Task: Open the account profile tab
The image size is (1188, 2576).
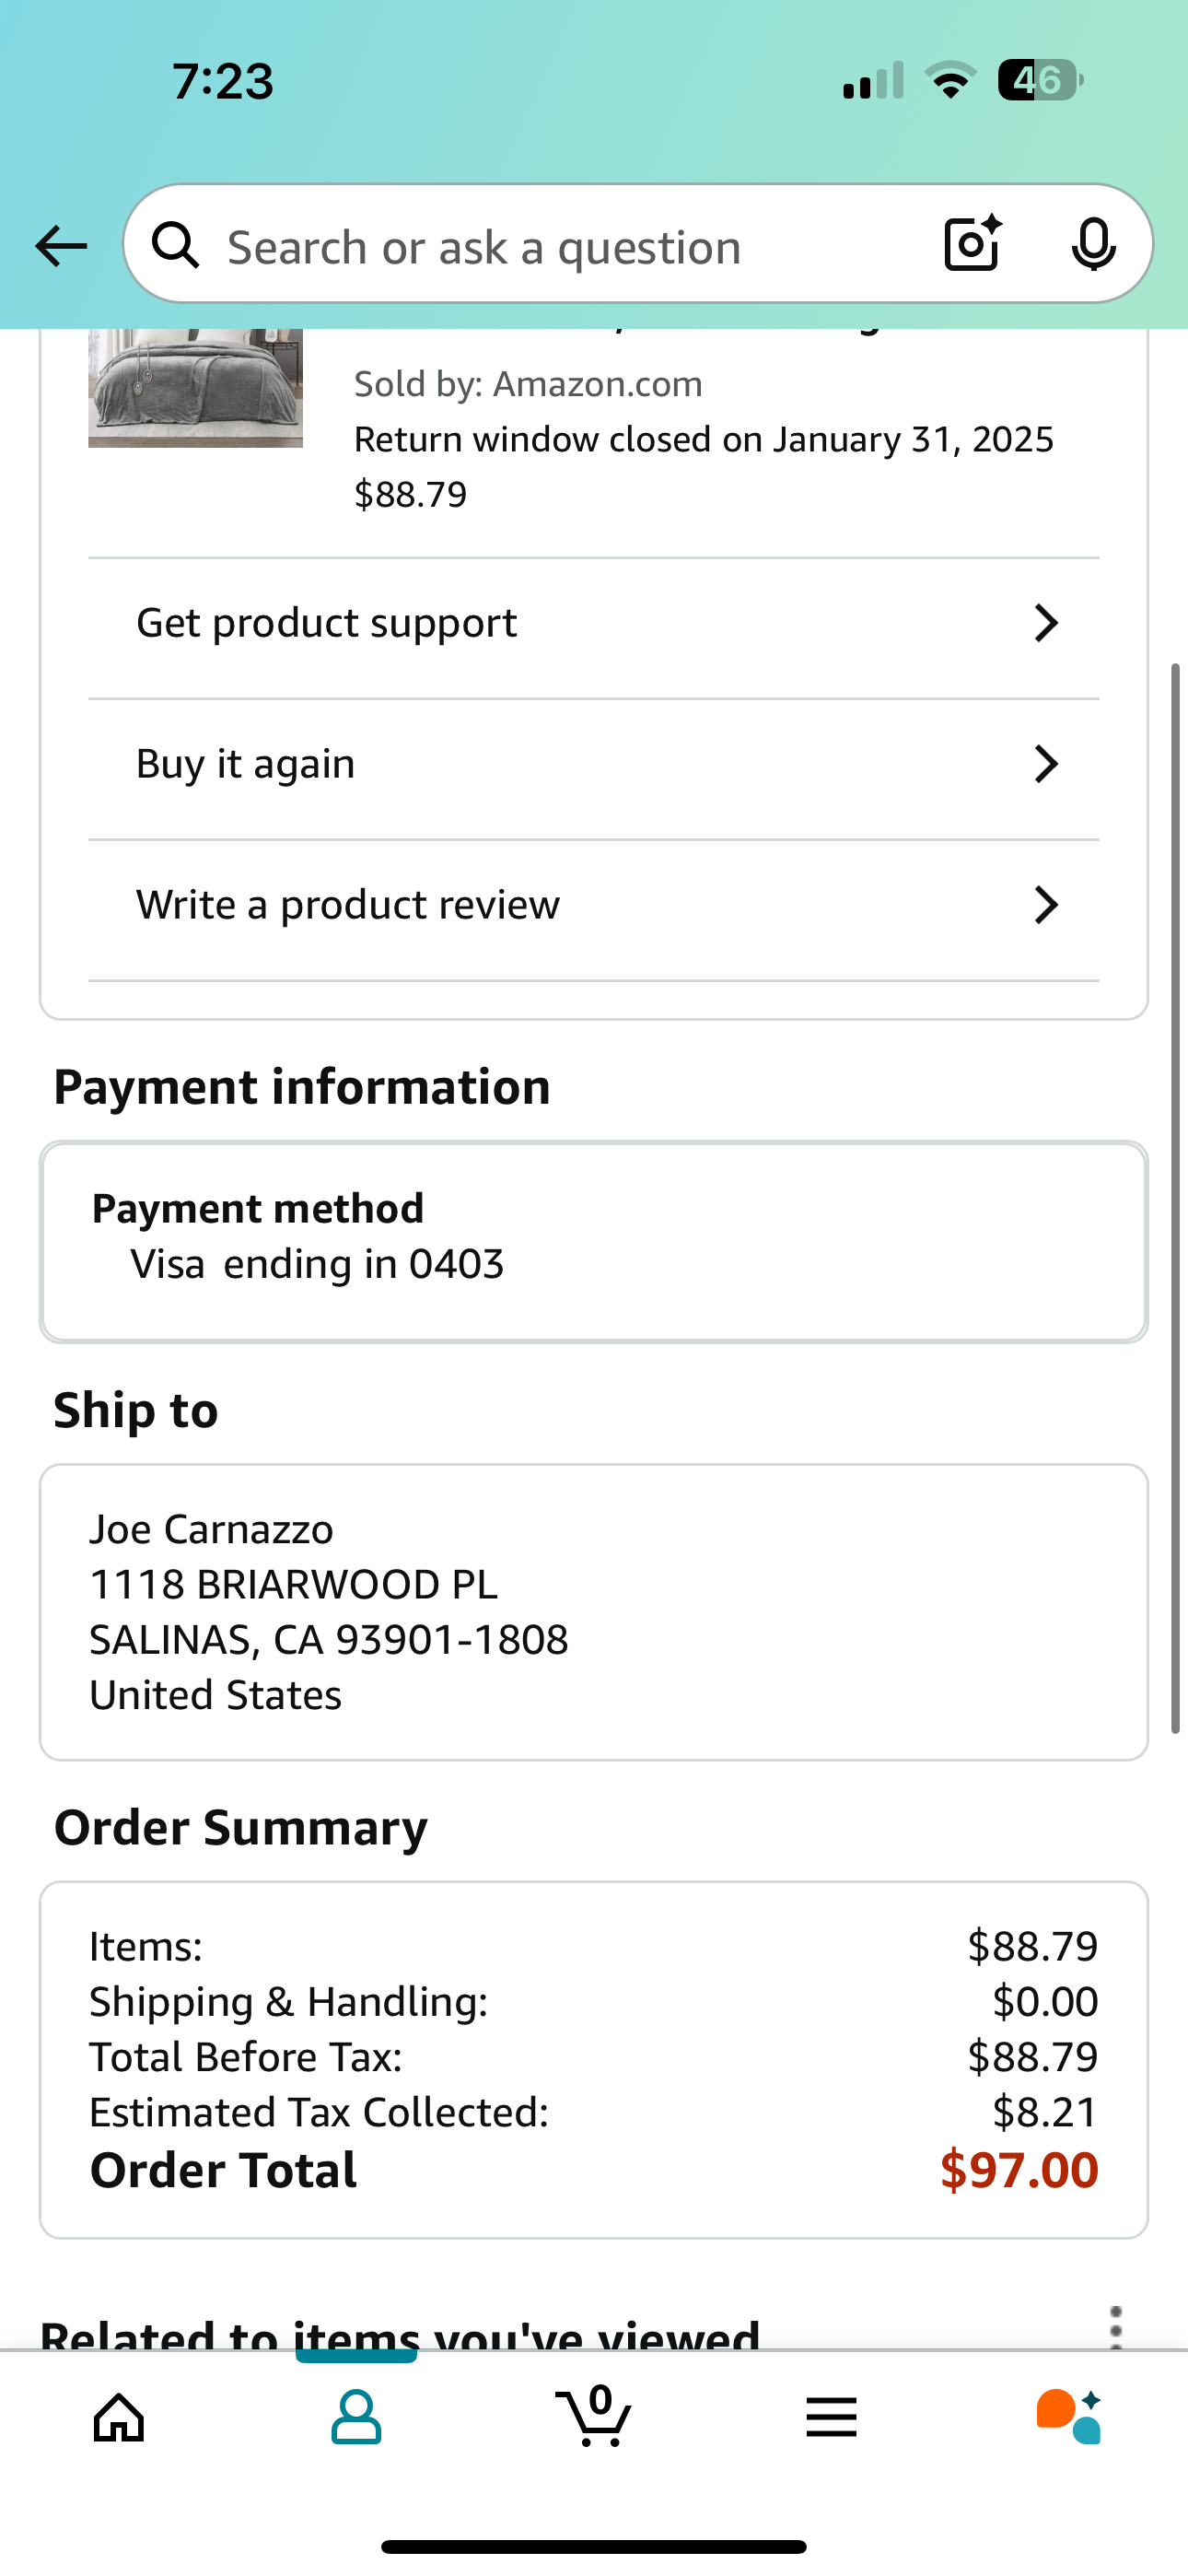Action: pos(356,2418)
